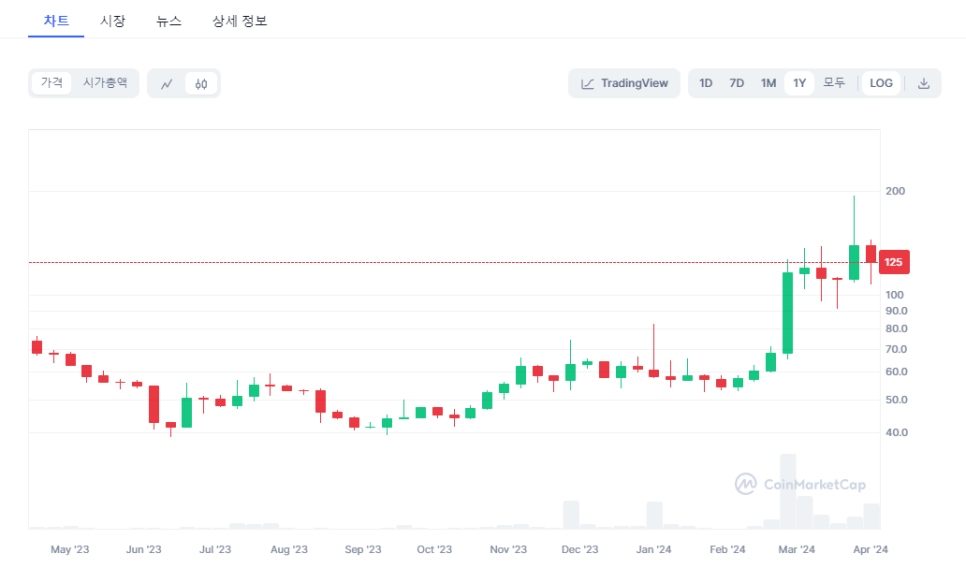966x583 pixels.
Task: Click the Jun '23 axis label
Action: tap(144, 549)
